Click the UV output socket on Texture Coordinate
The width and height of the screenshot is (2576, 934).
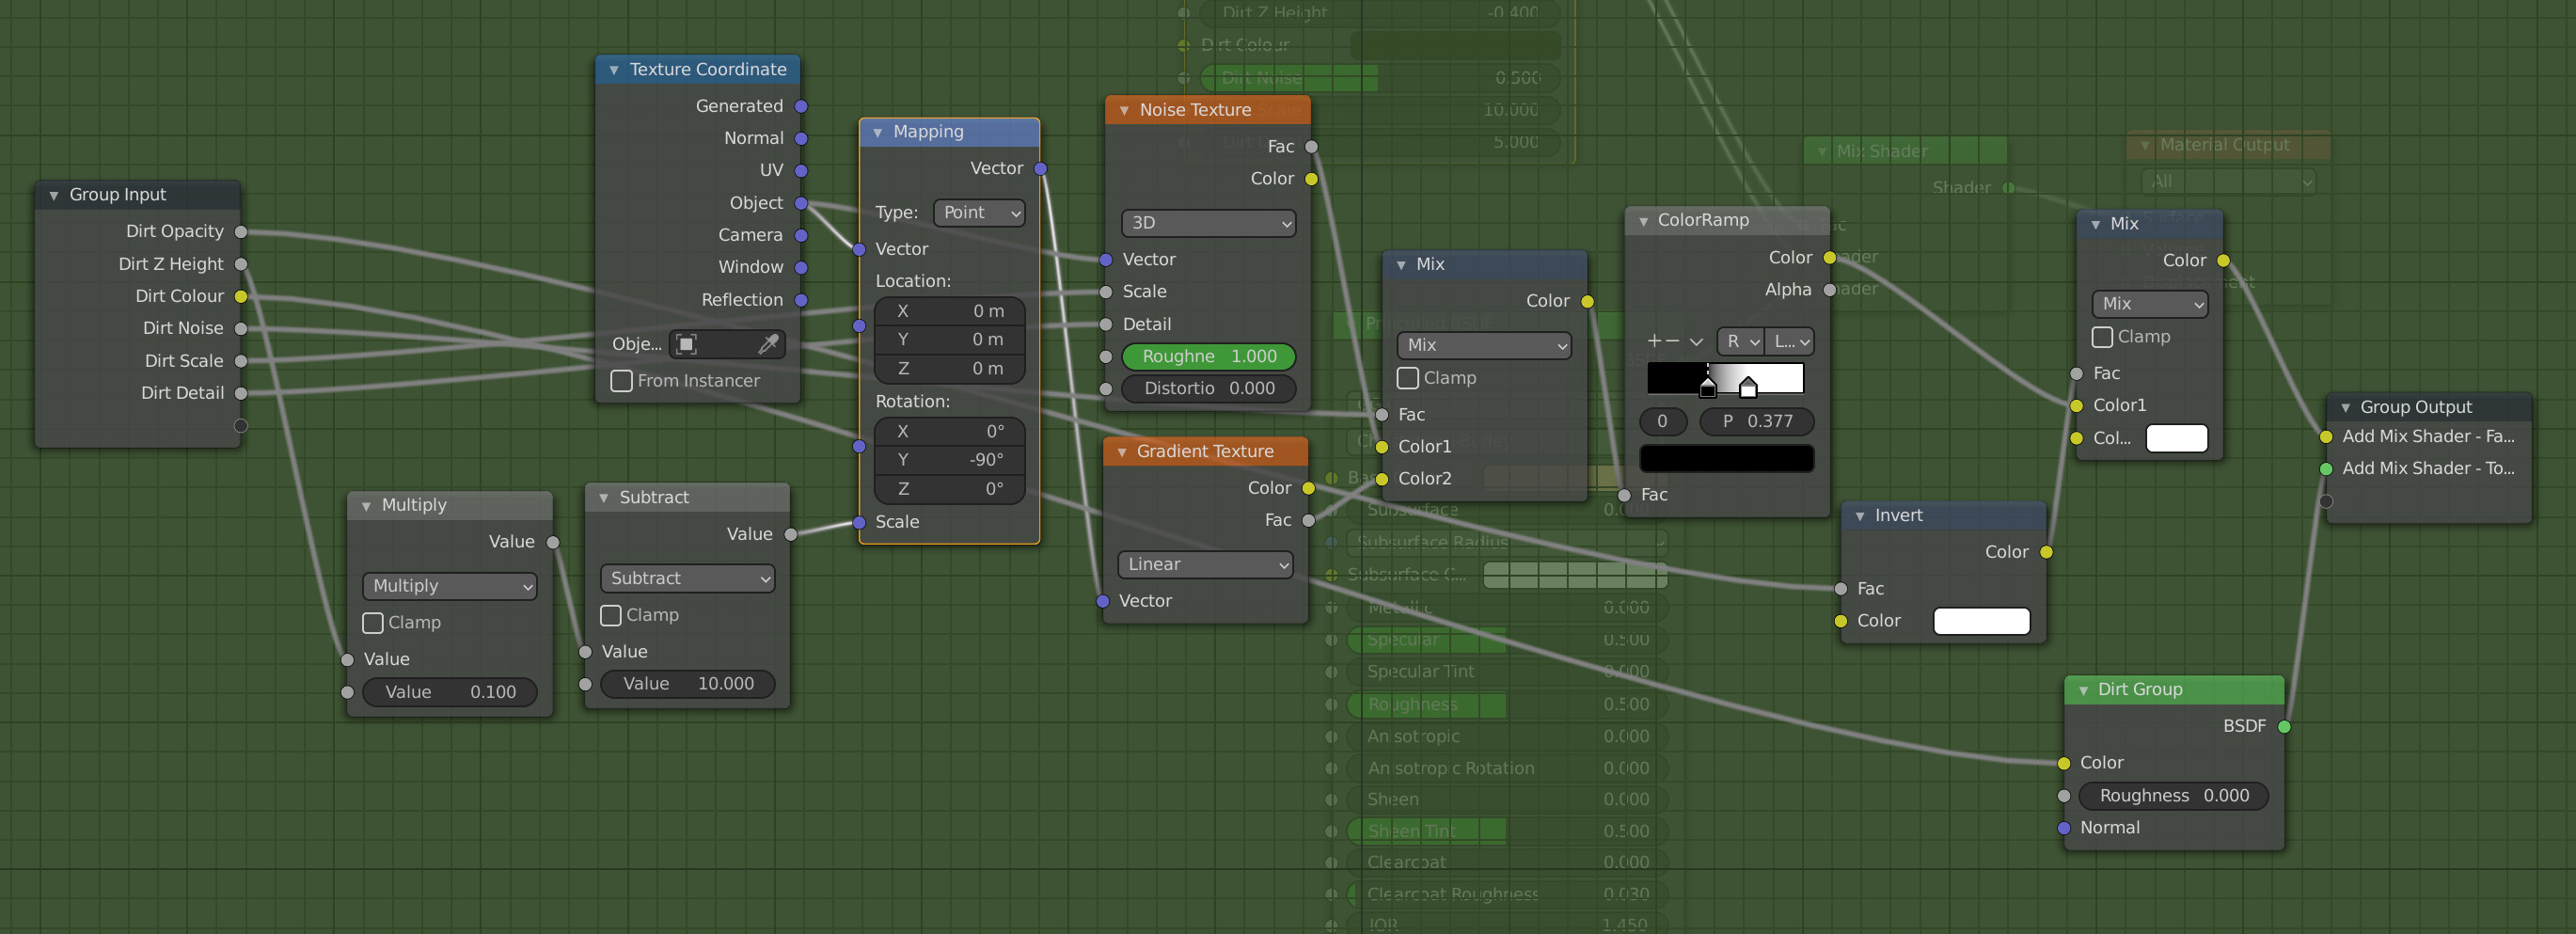[x=801, y=171]
